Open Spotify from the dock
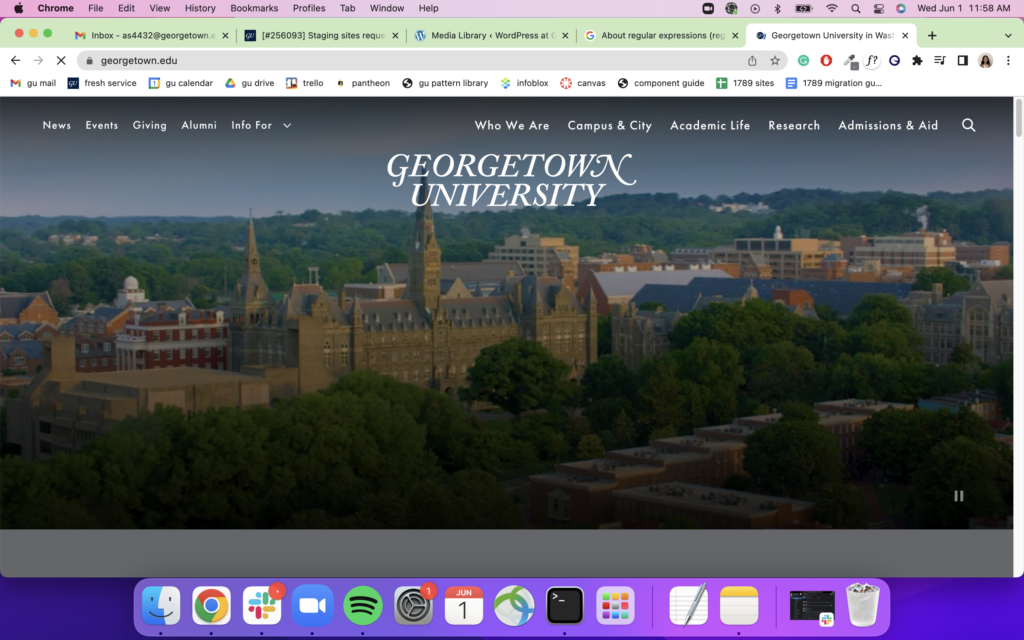1024x640 pixels. pos(362,605)
